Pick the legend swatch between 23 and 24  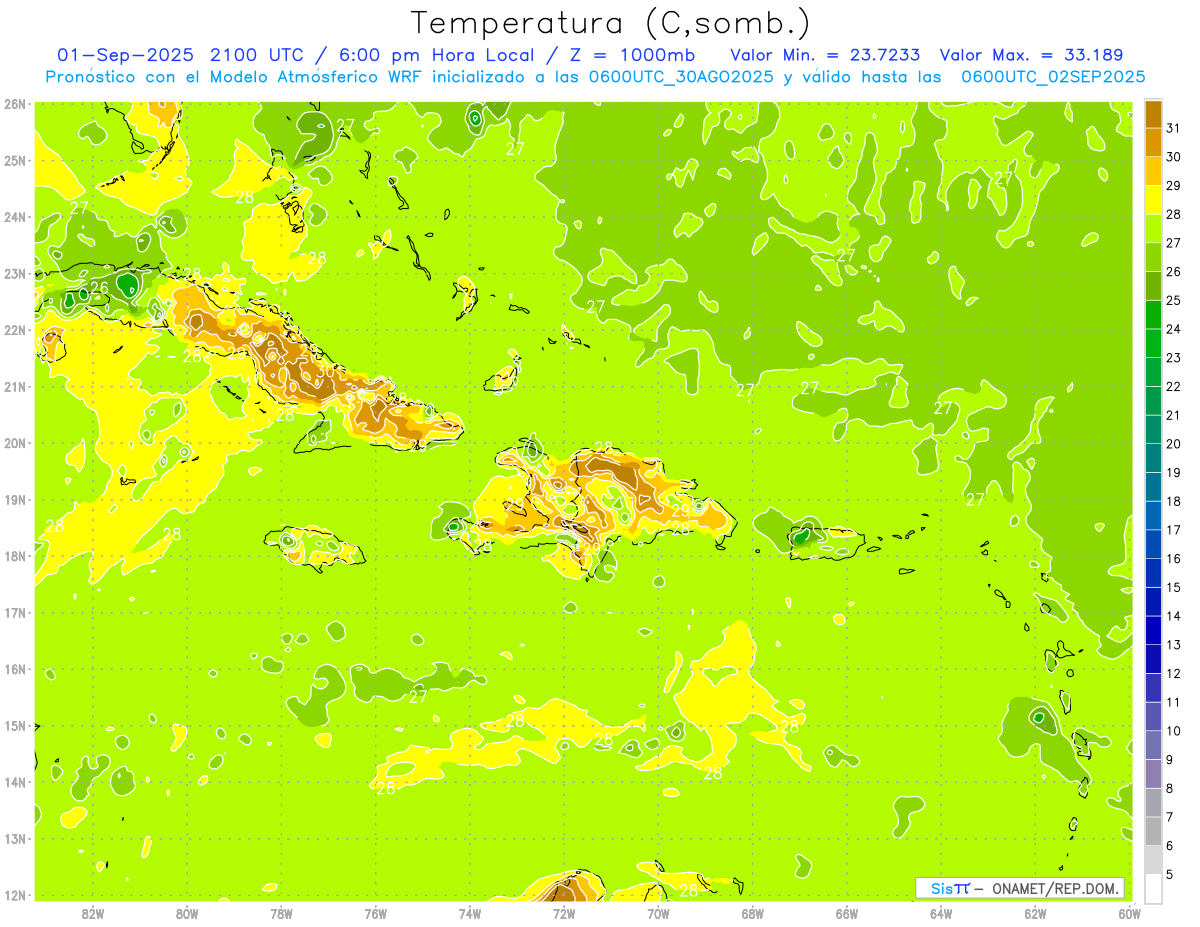[1153, 344]
